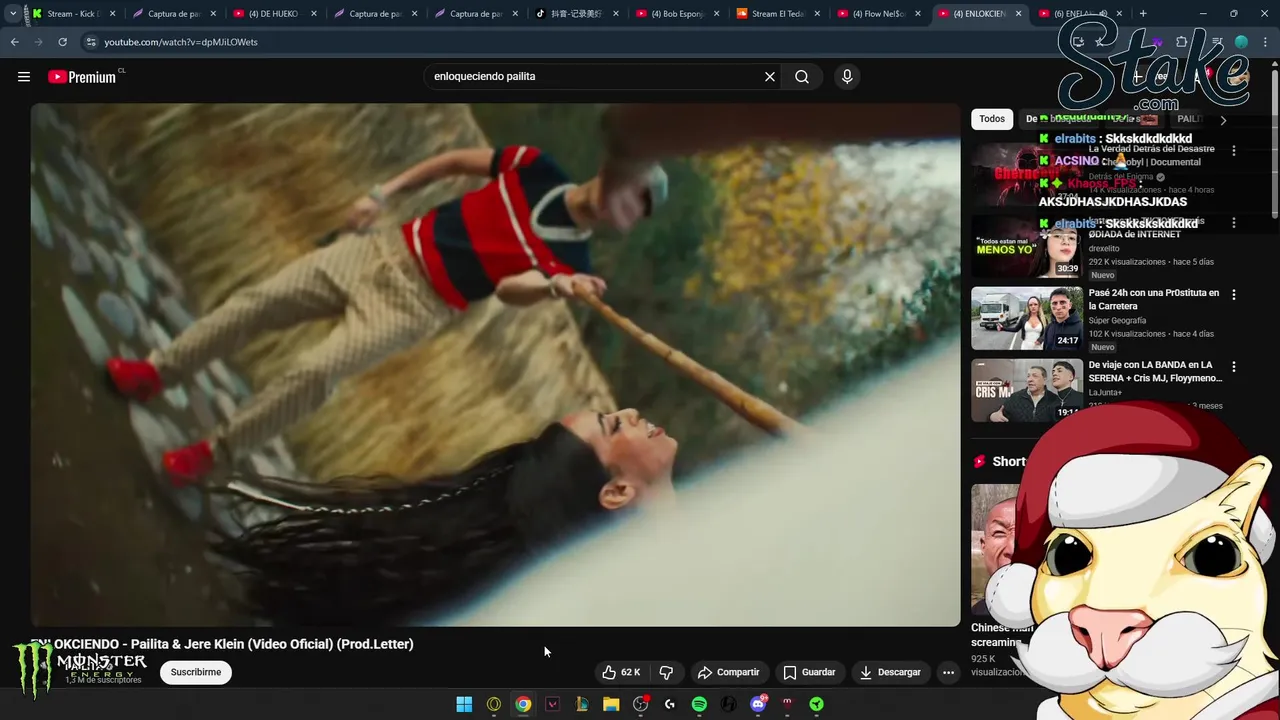
Task: Launch Valorant from the taskbar
Action: pyautogui.click(x=552, y=705)
